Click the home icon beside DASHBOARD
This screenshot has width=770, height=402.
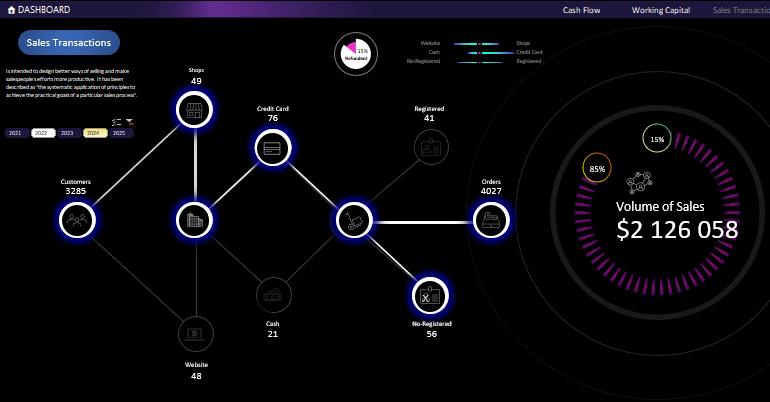coord(11,10)
